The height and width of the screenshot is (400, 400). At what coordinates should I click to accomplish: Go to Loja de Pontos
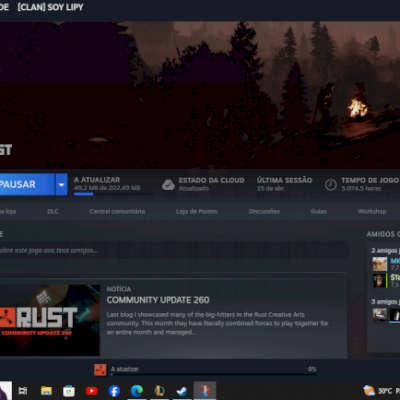coord(197,211)
